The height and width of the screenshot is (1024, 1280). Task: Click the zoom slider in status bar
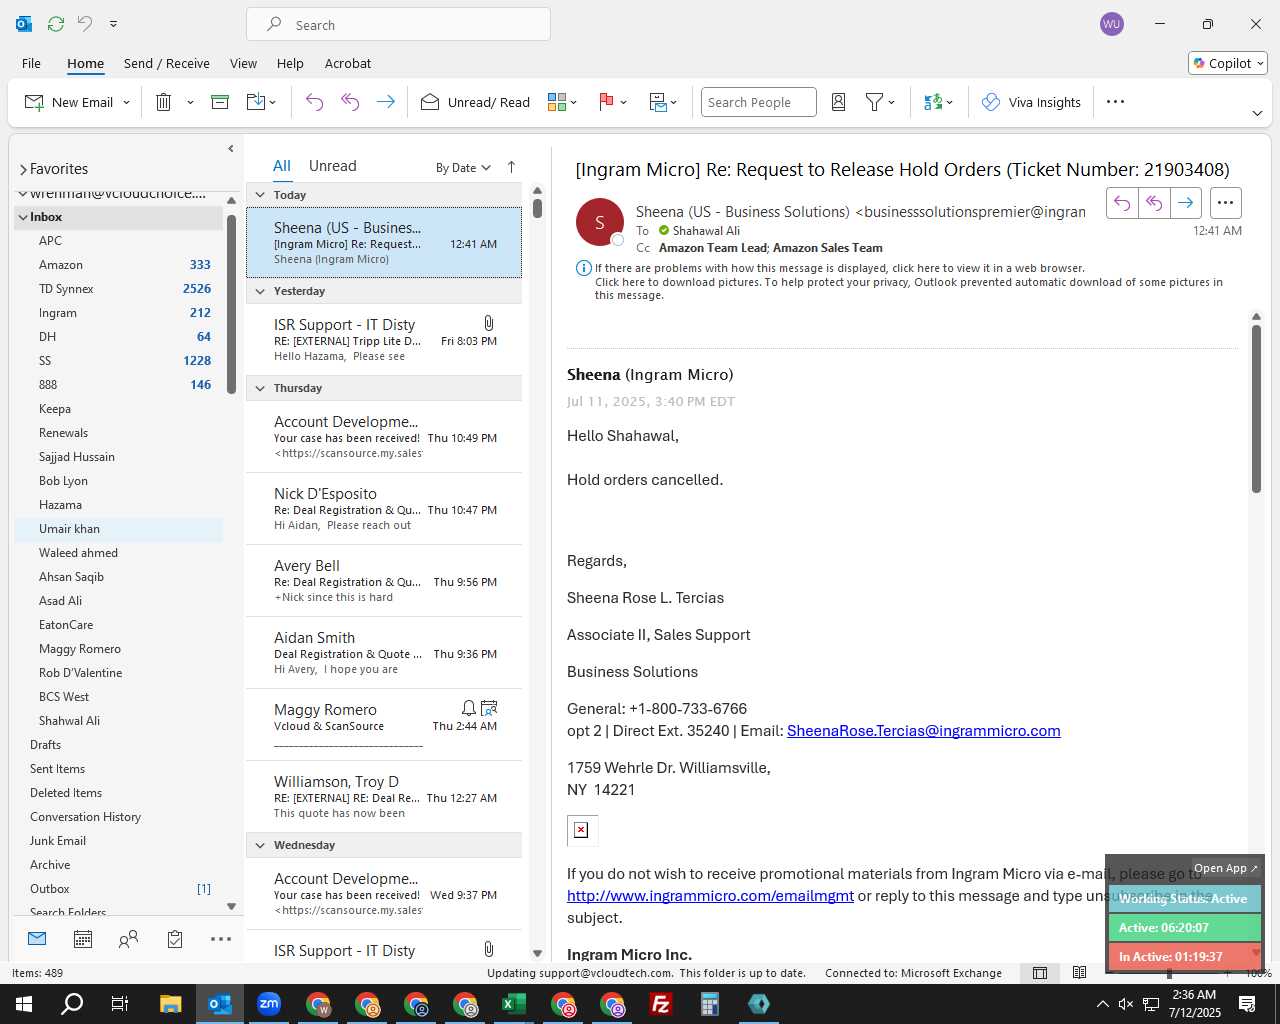1169,973
